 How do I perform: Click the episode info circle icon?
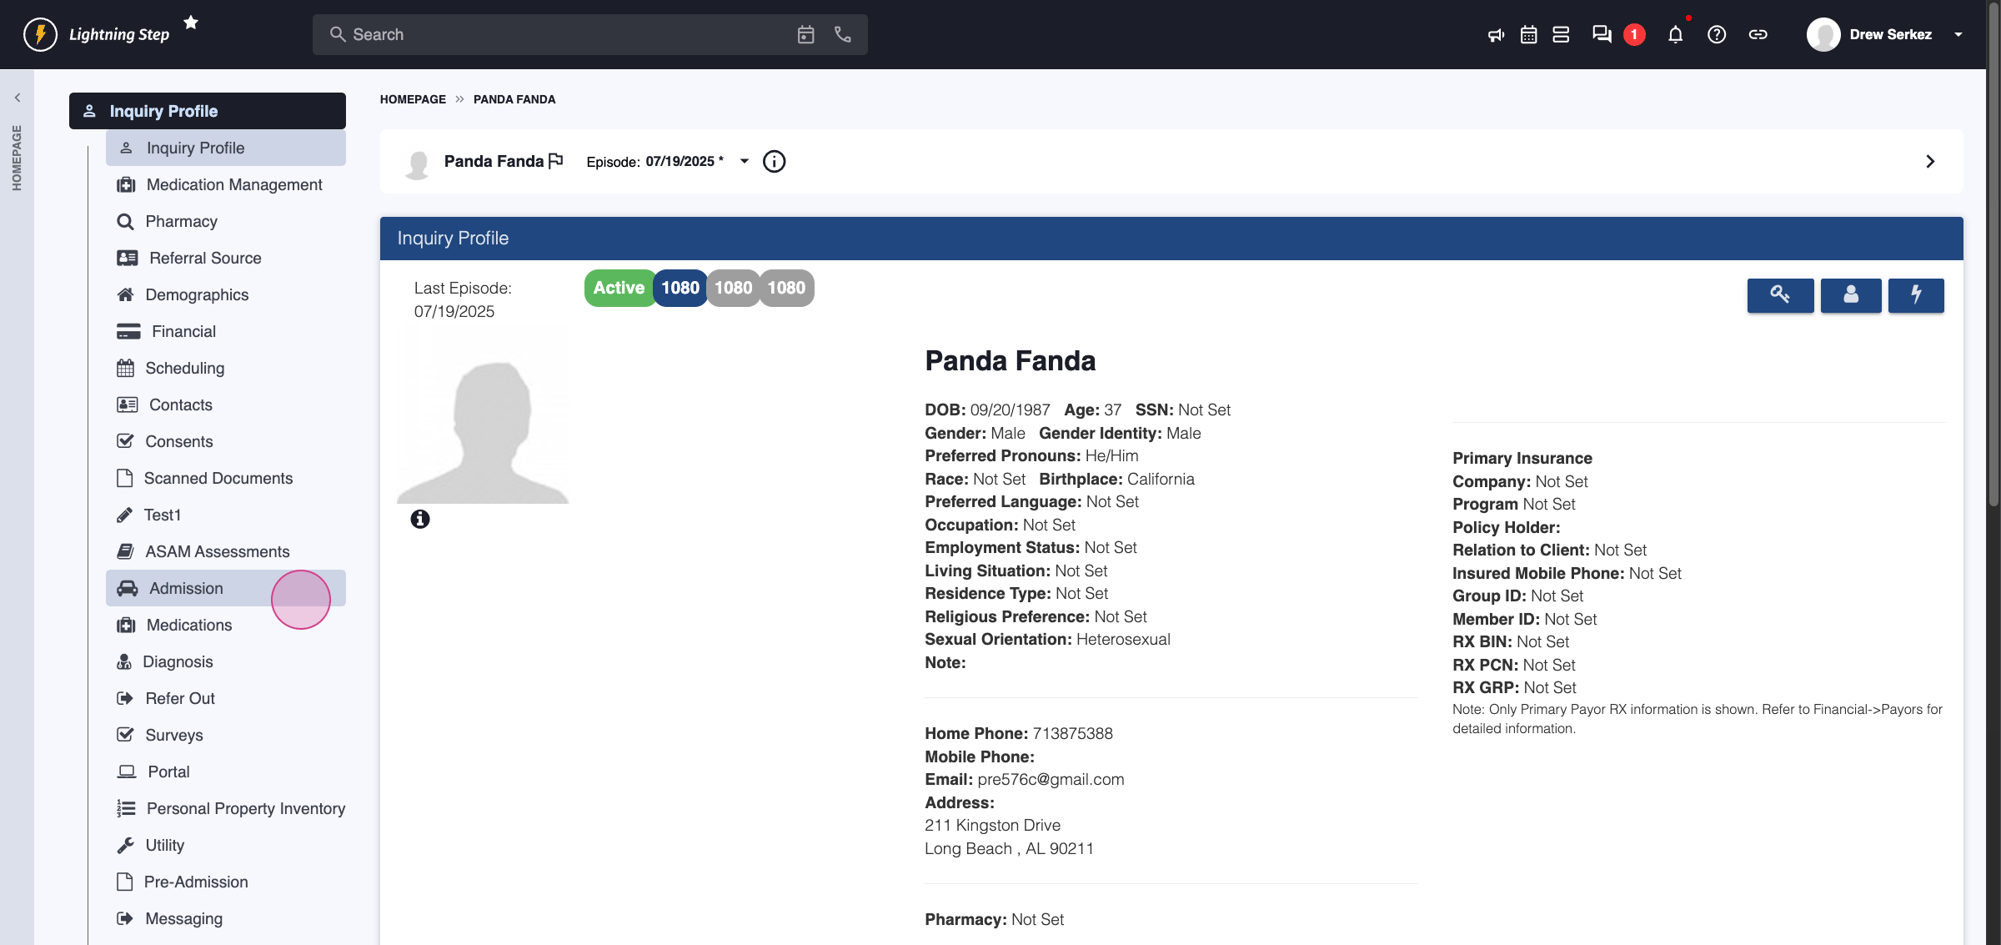coord(774,162)
